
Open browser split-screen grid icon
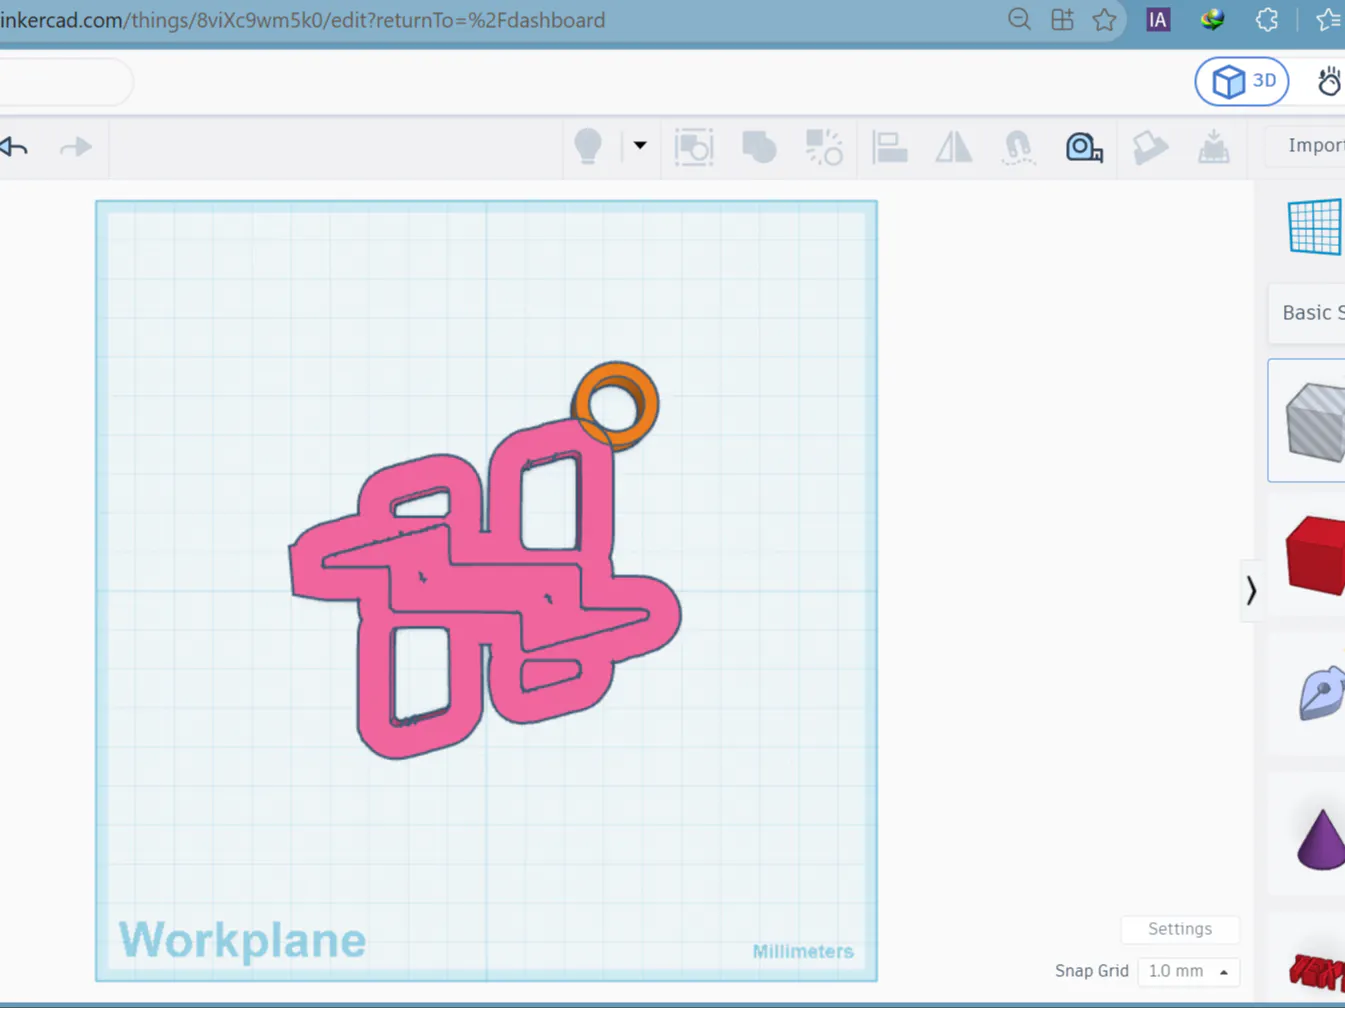pos(1062,19)
